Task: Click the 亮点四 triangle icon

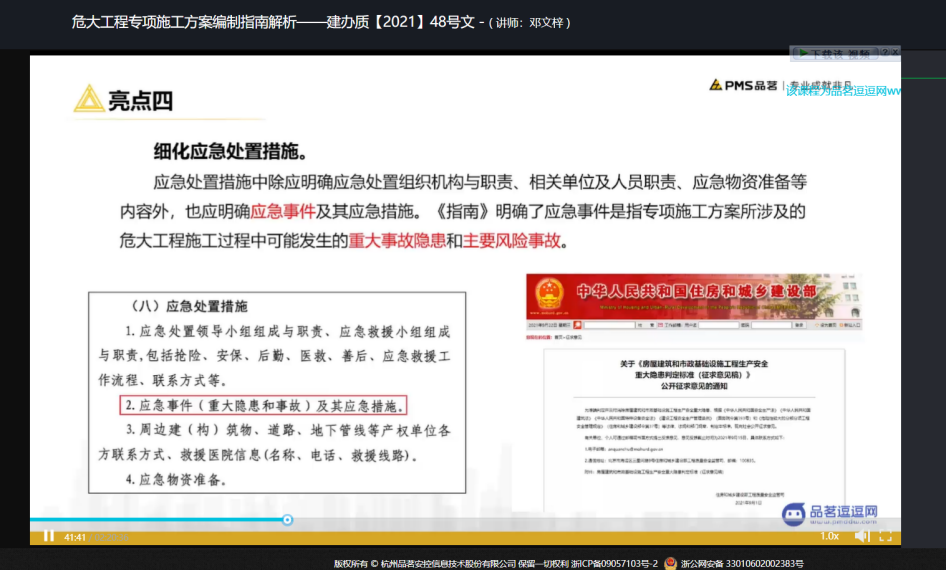Action: point(88,99)
